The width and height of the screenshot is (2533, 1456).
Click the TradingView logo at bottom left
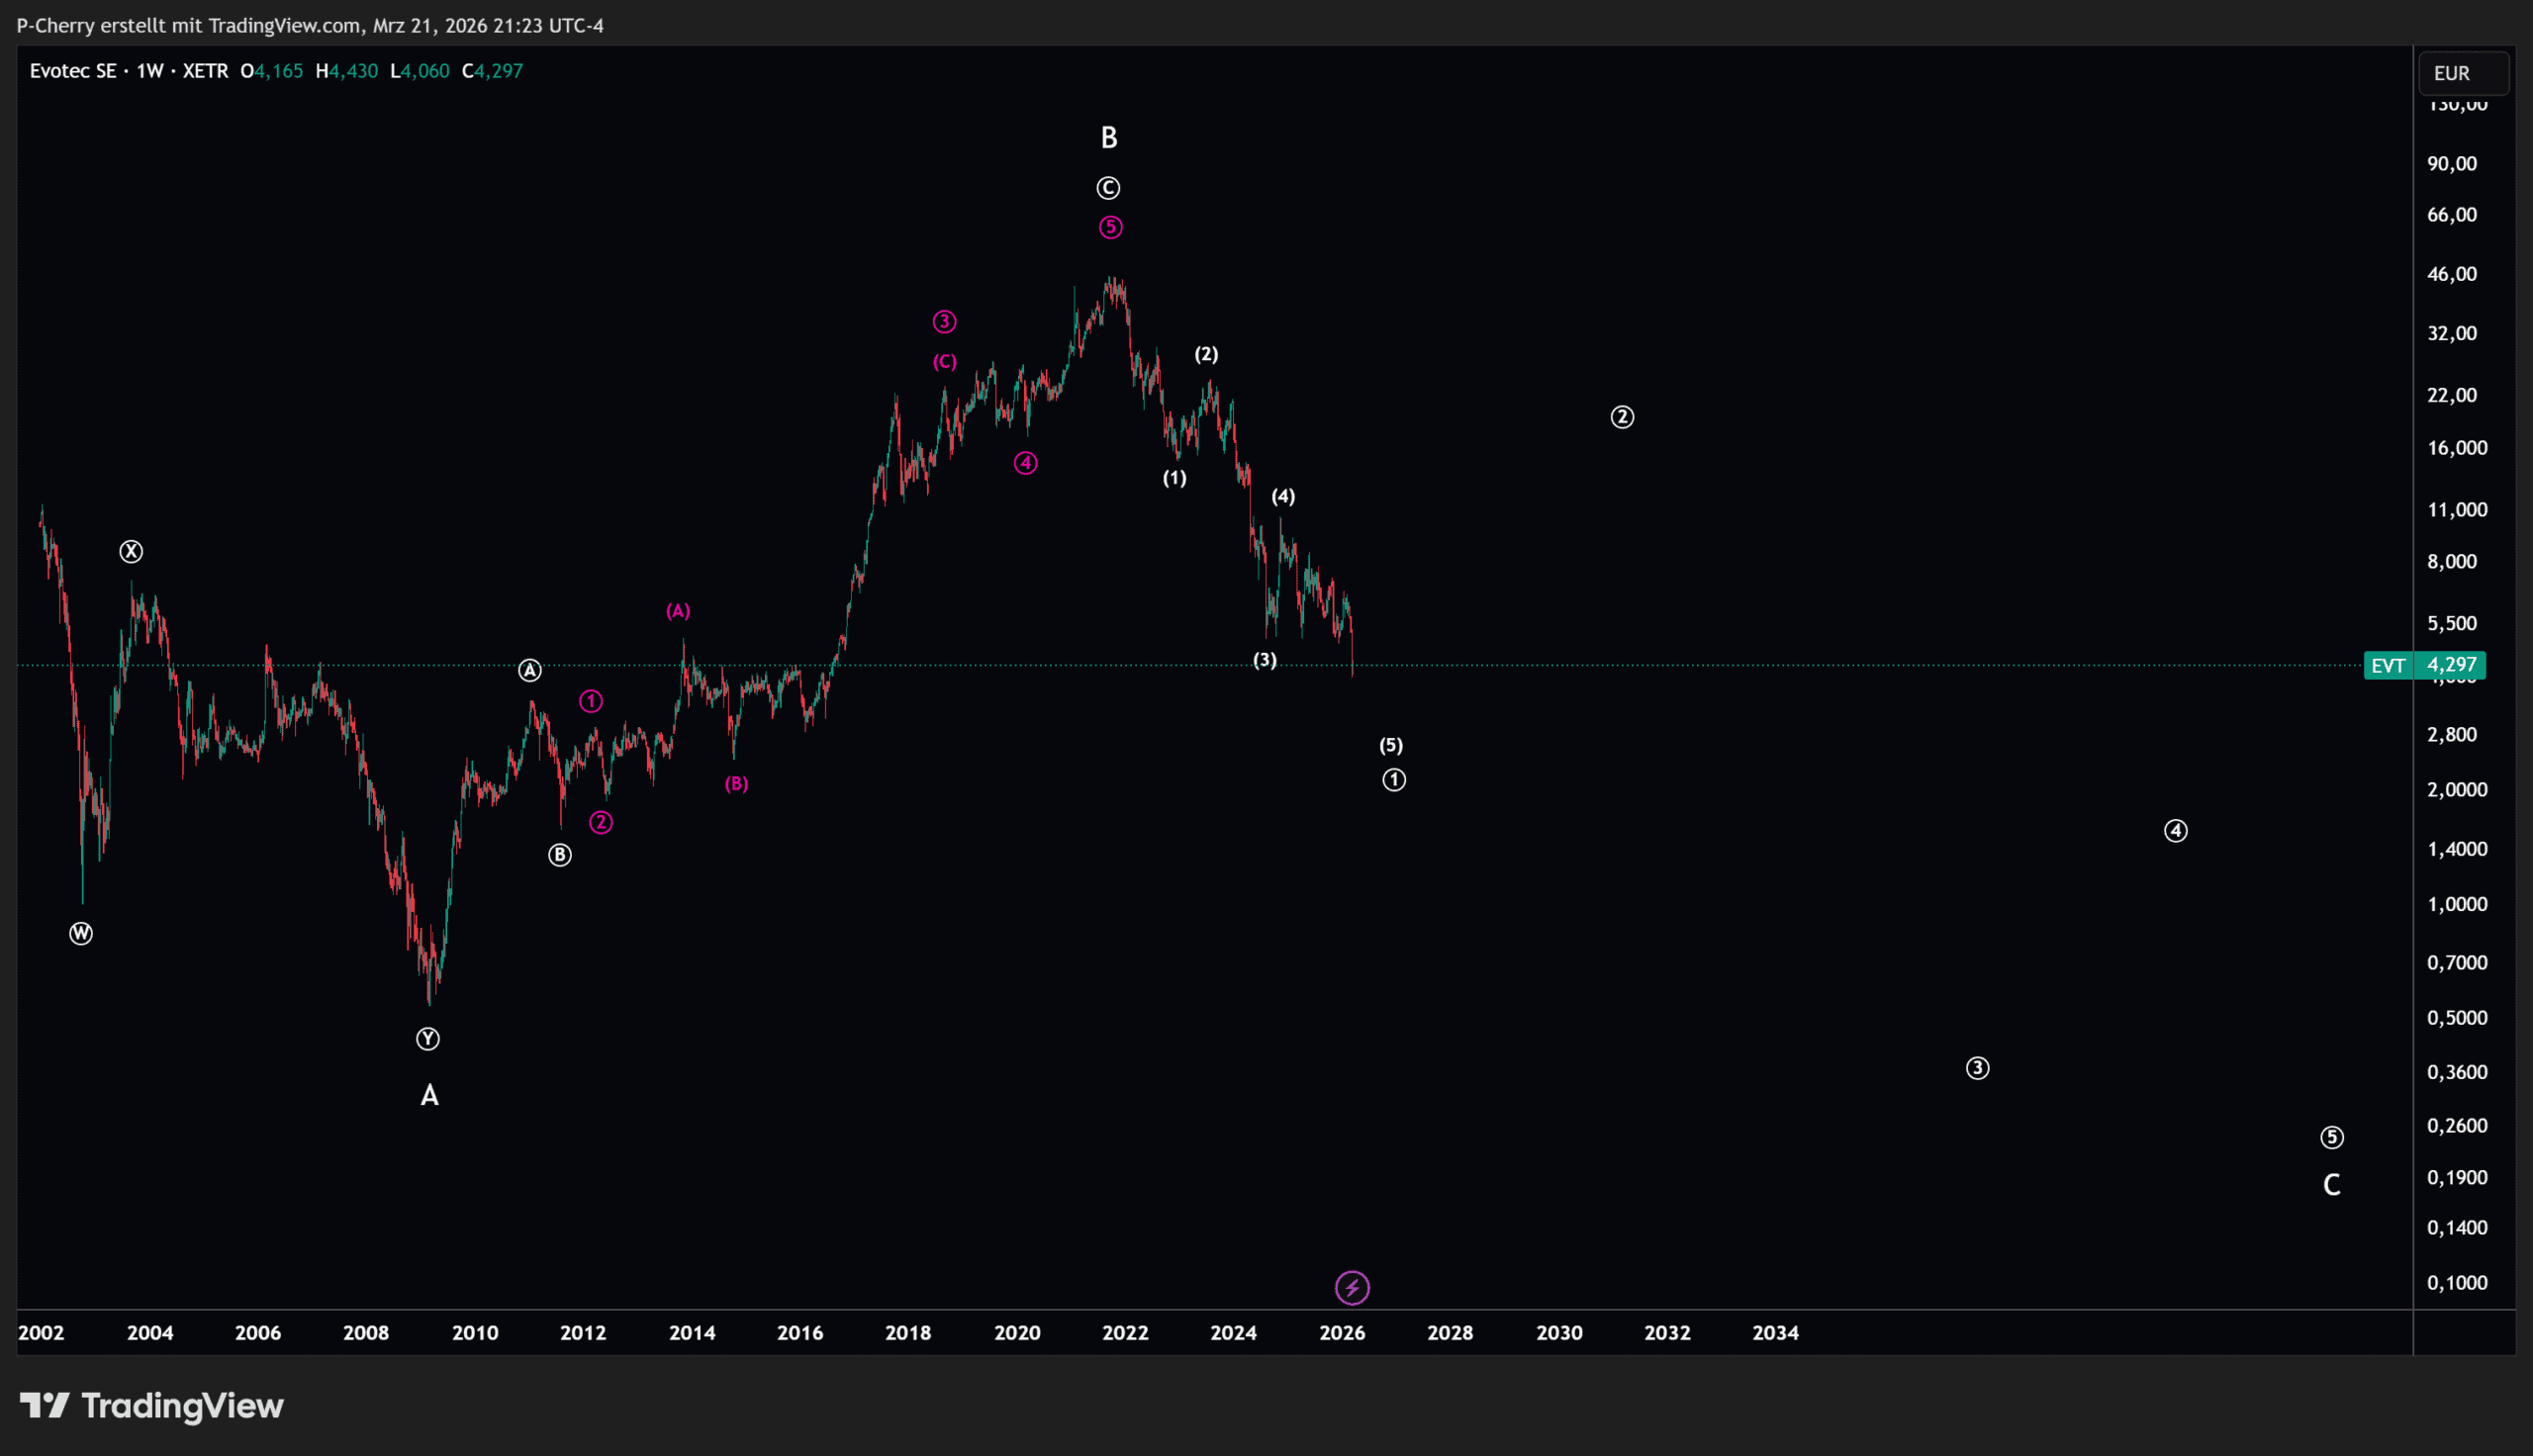(152, 1406)
